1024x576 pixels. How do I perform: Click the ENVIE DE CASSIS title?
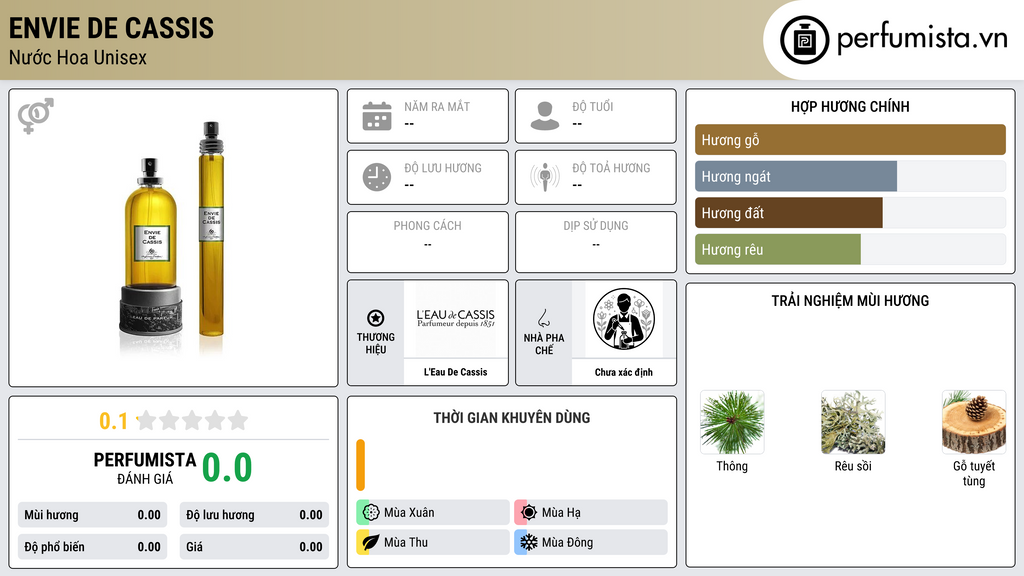click(x=111, y=28)
